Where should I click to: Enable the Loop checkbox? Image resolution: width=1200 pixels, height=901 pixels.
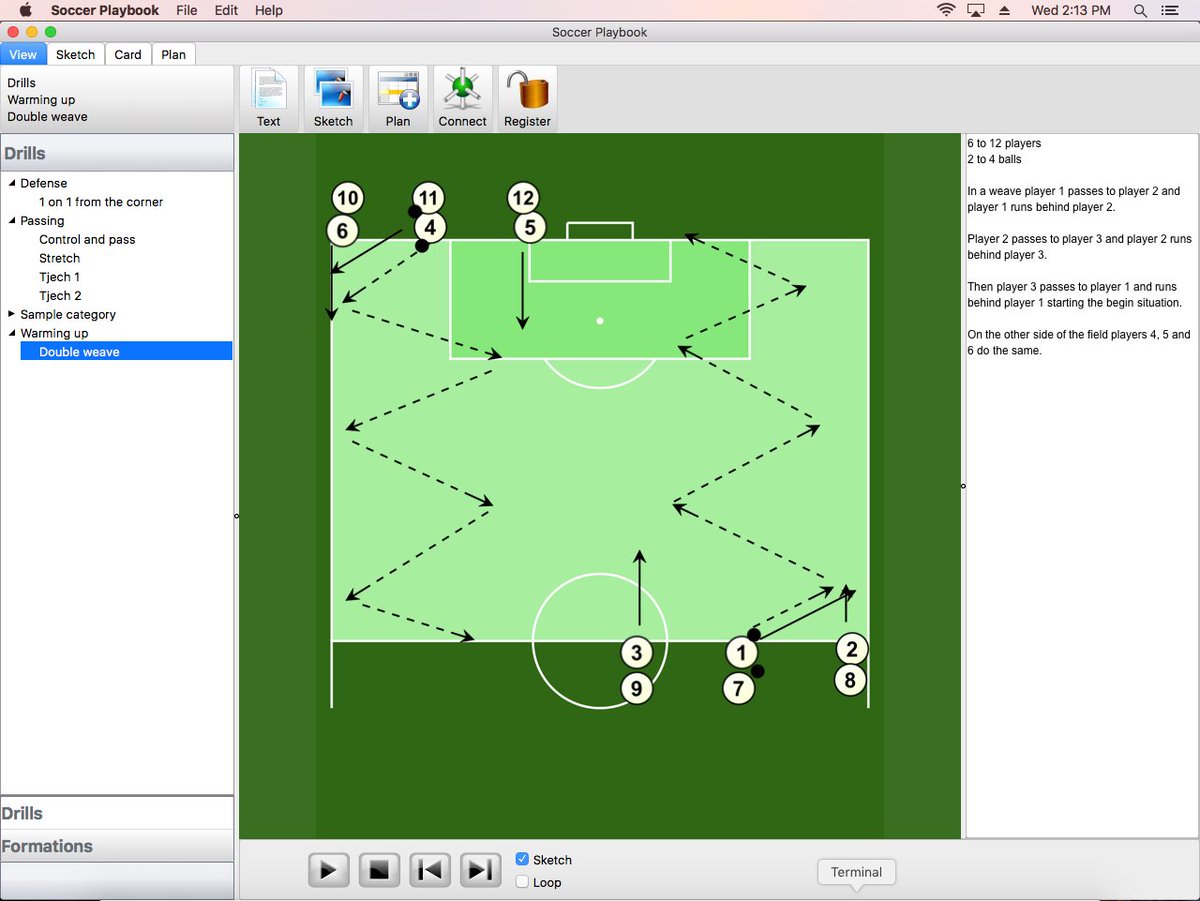coord(522,882)
